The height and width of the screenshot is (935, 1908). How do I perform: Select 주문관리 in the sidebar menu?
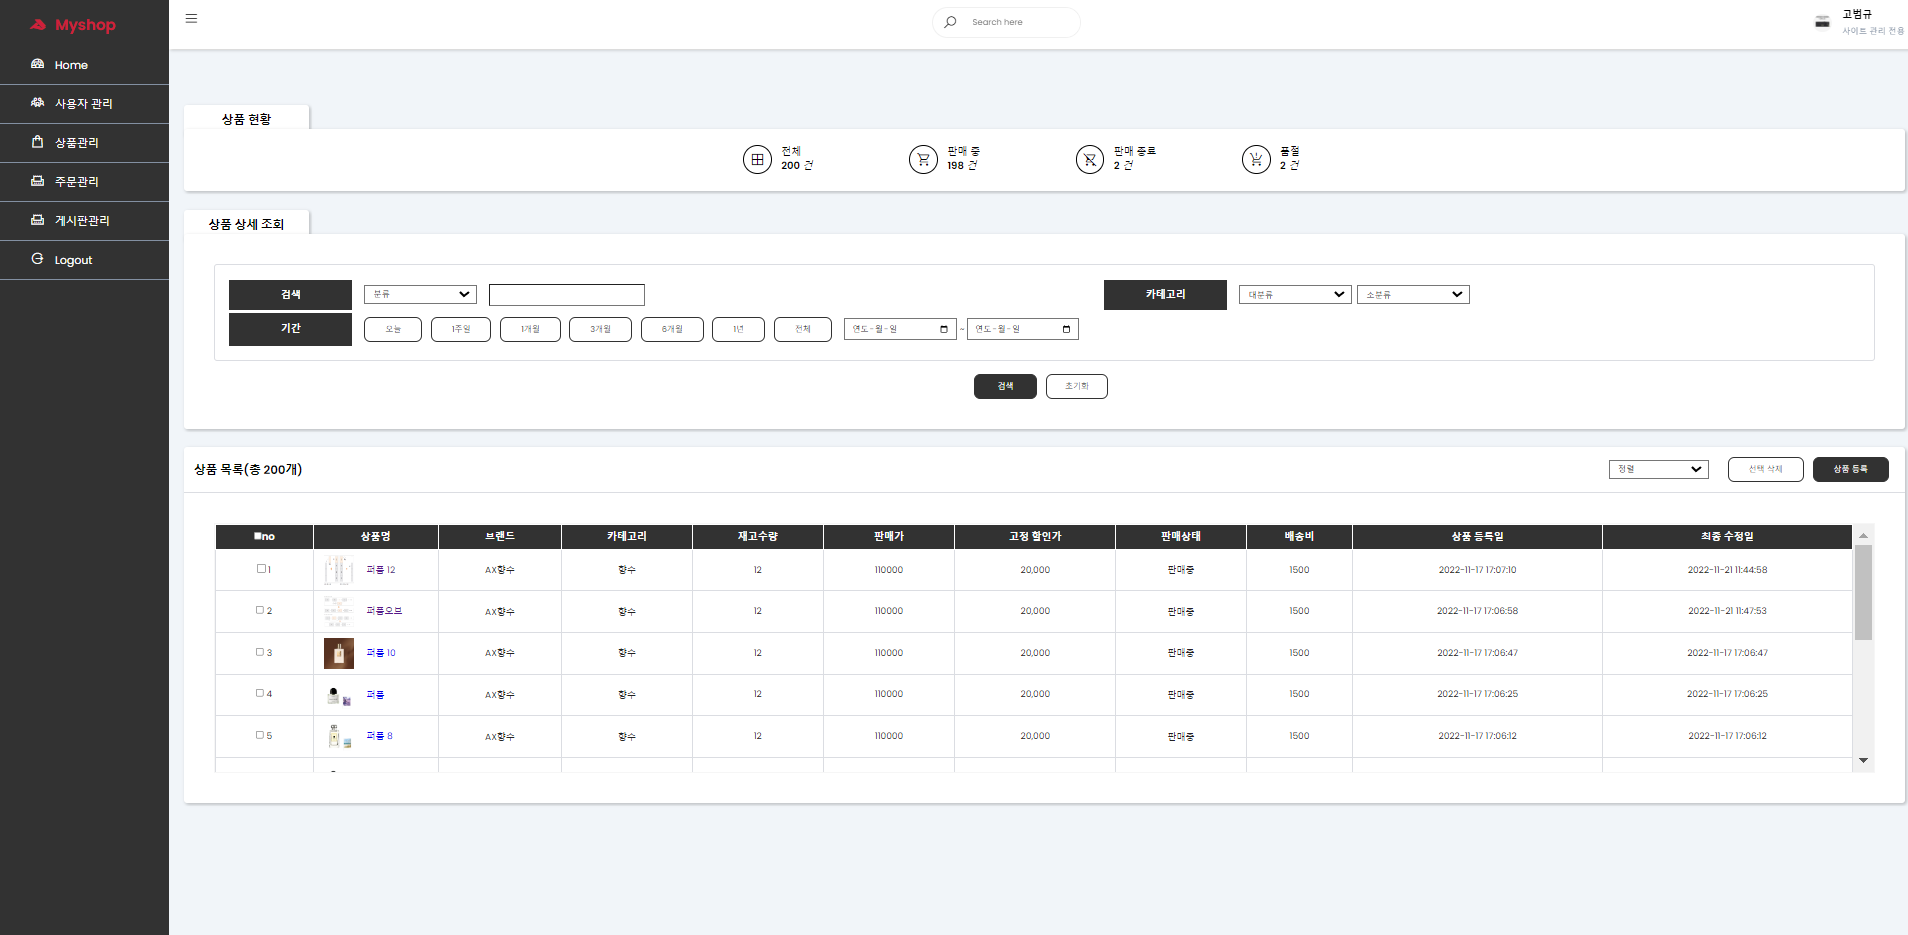pyautogui.click(x=76, y=181)
